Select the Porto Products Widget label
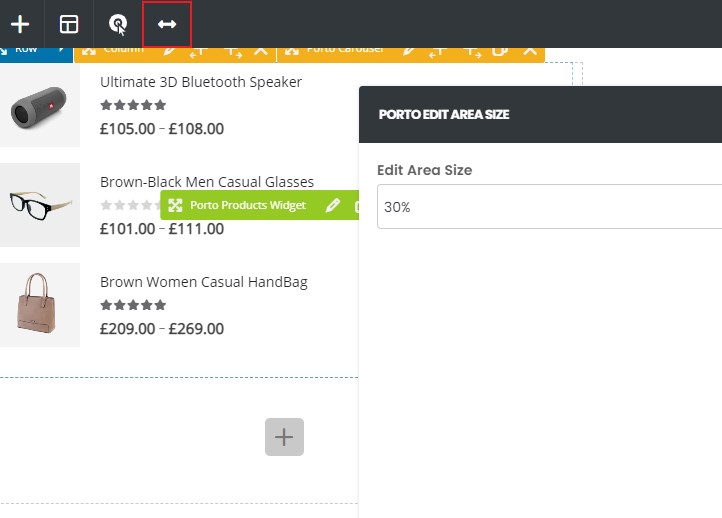Screen dimensions: 722x518 (x=248, y=205)
